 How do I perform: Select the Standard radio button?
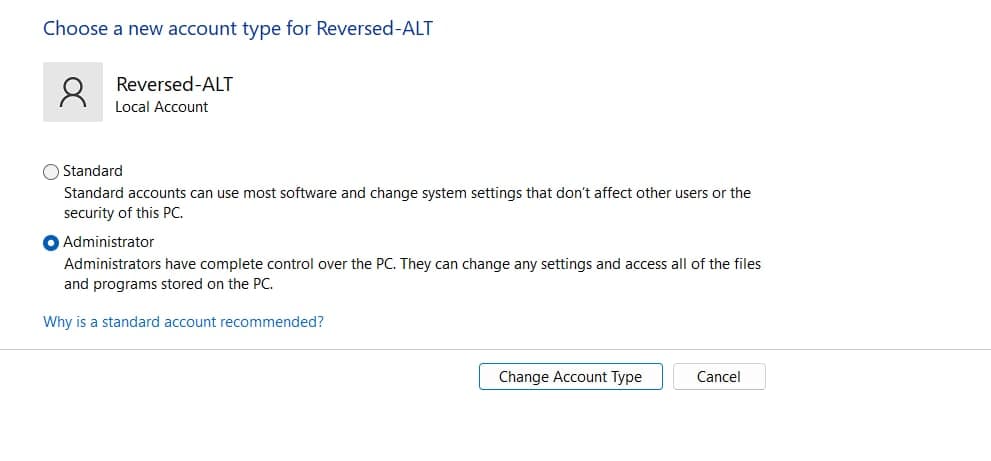pos(51,171)
